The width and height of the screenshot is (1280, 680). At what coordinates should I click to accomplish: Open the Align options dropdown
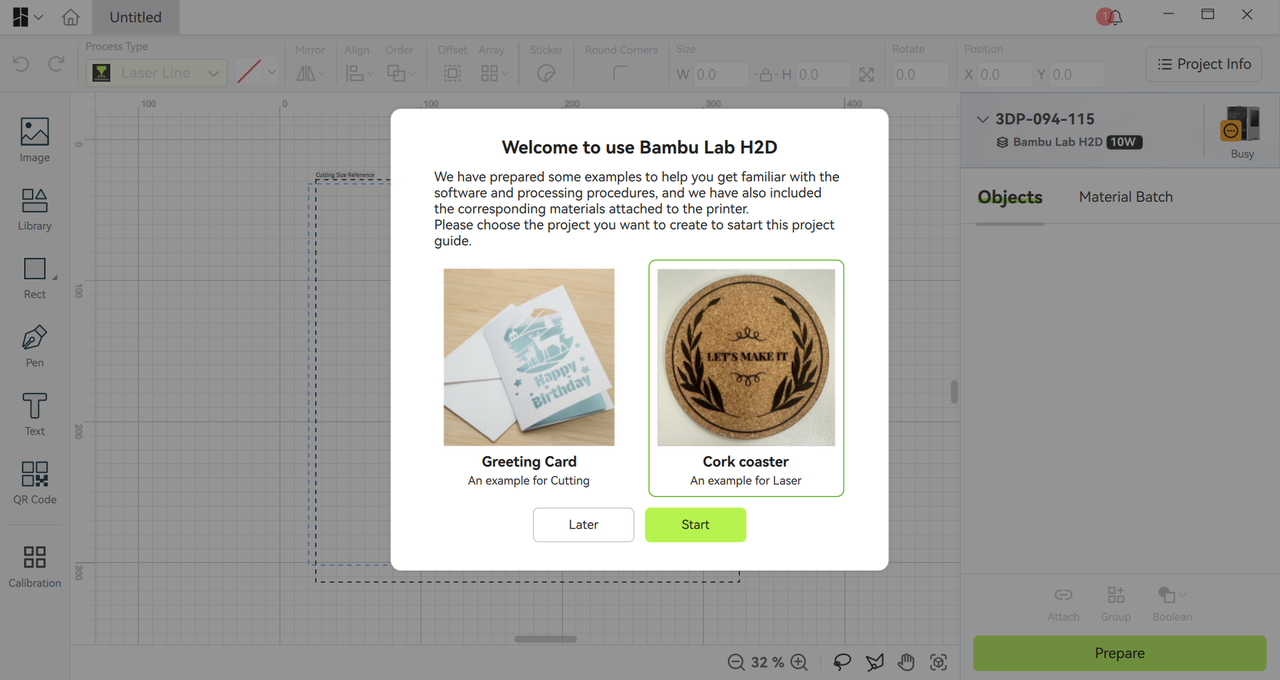click(x=359, y=73)
